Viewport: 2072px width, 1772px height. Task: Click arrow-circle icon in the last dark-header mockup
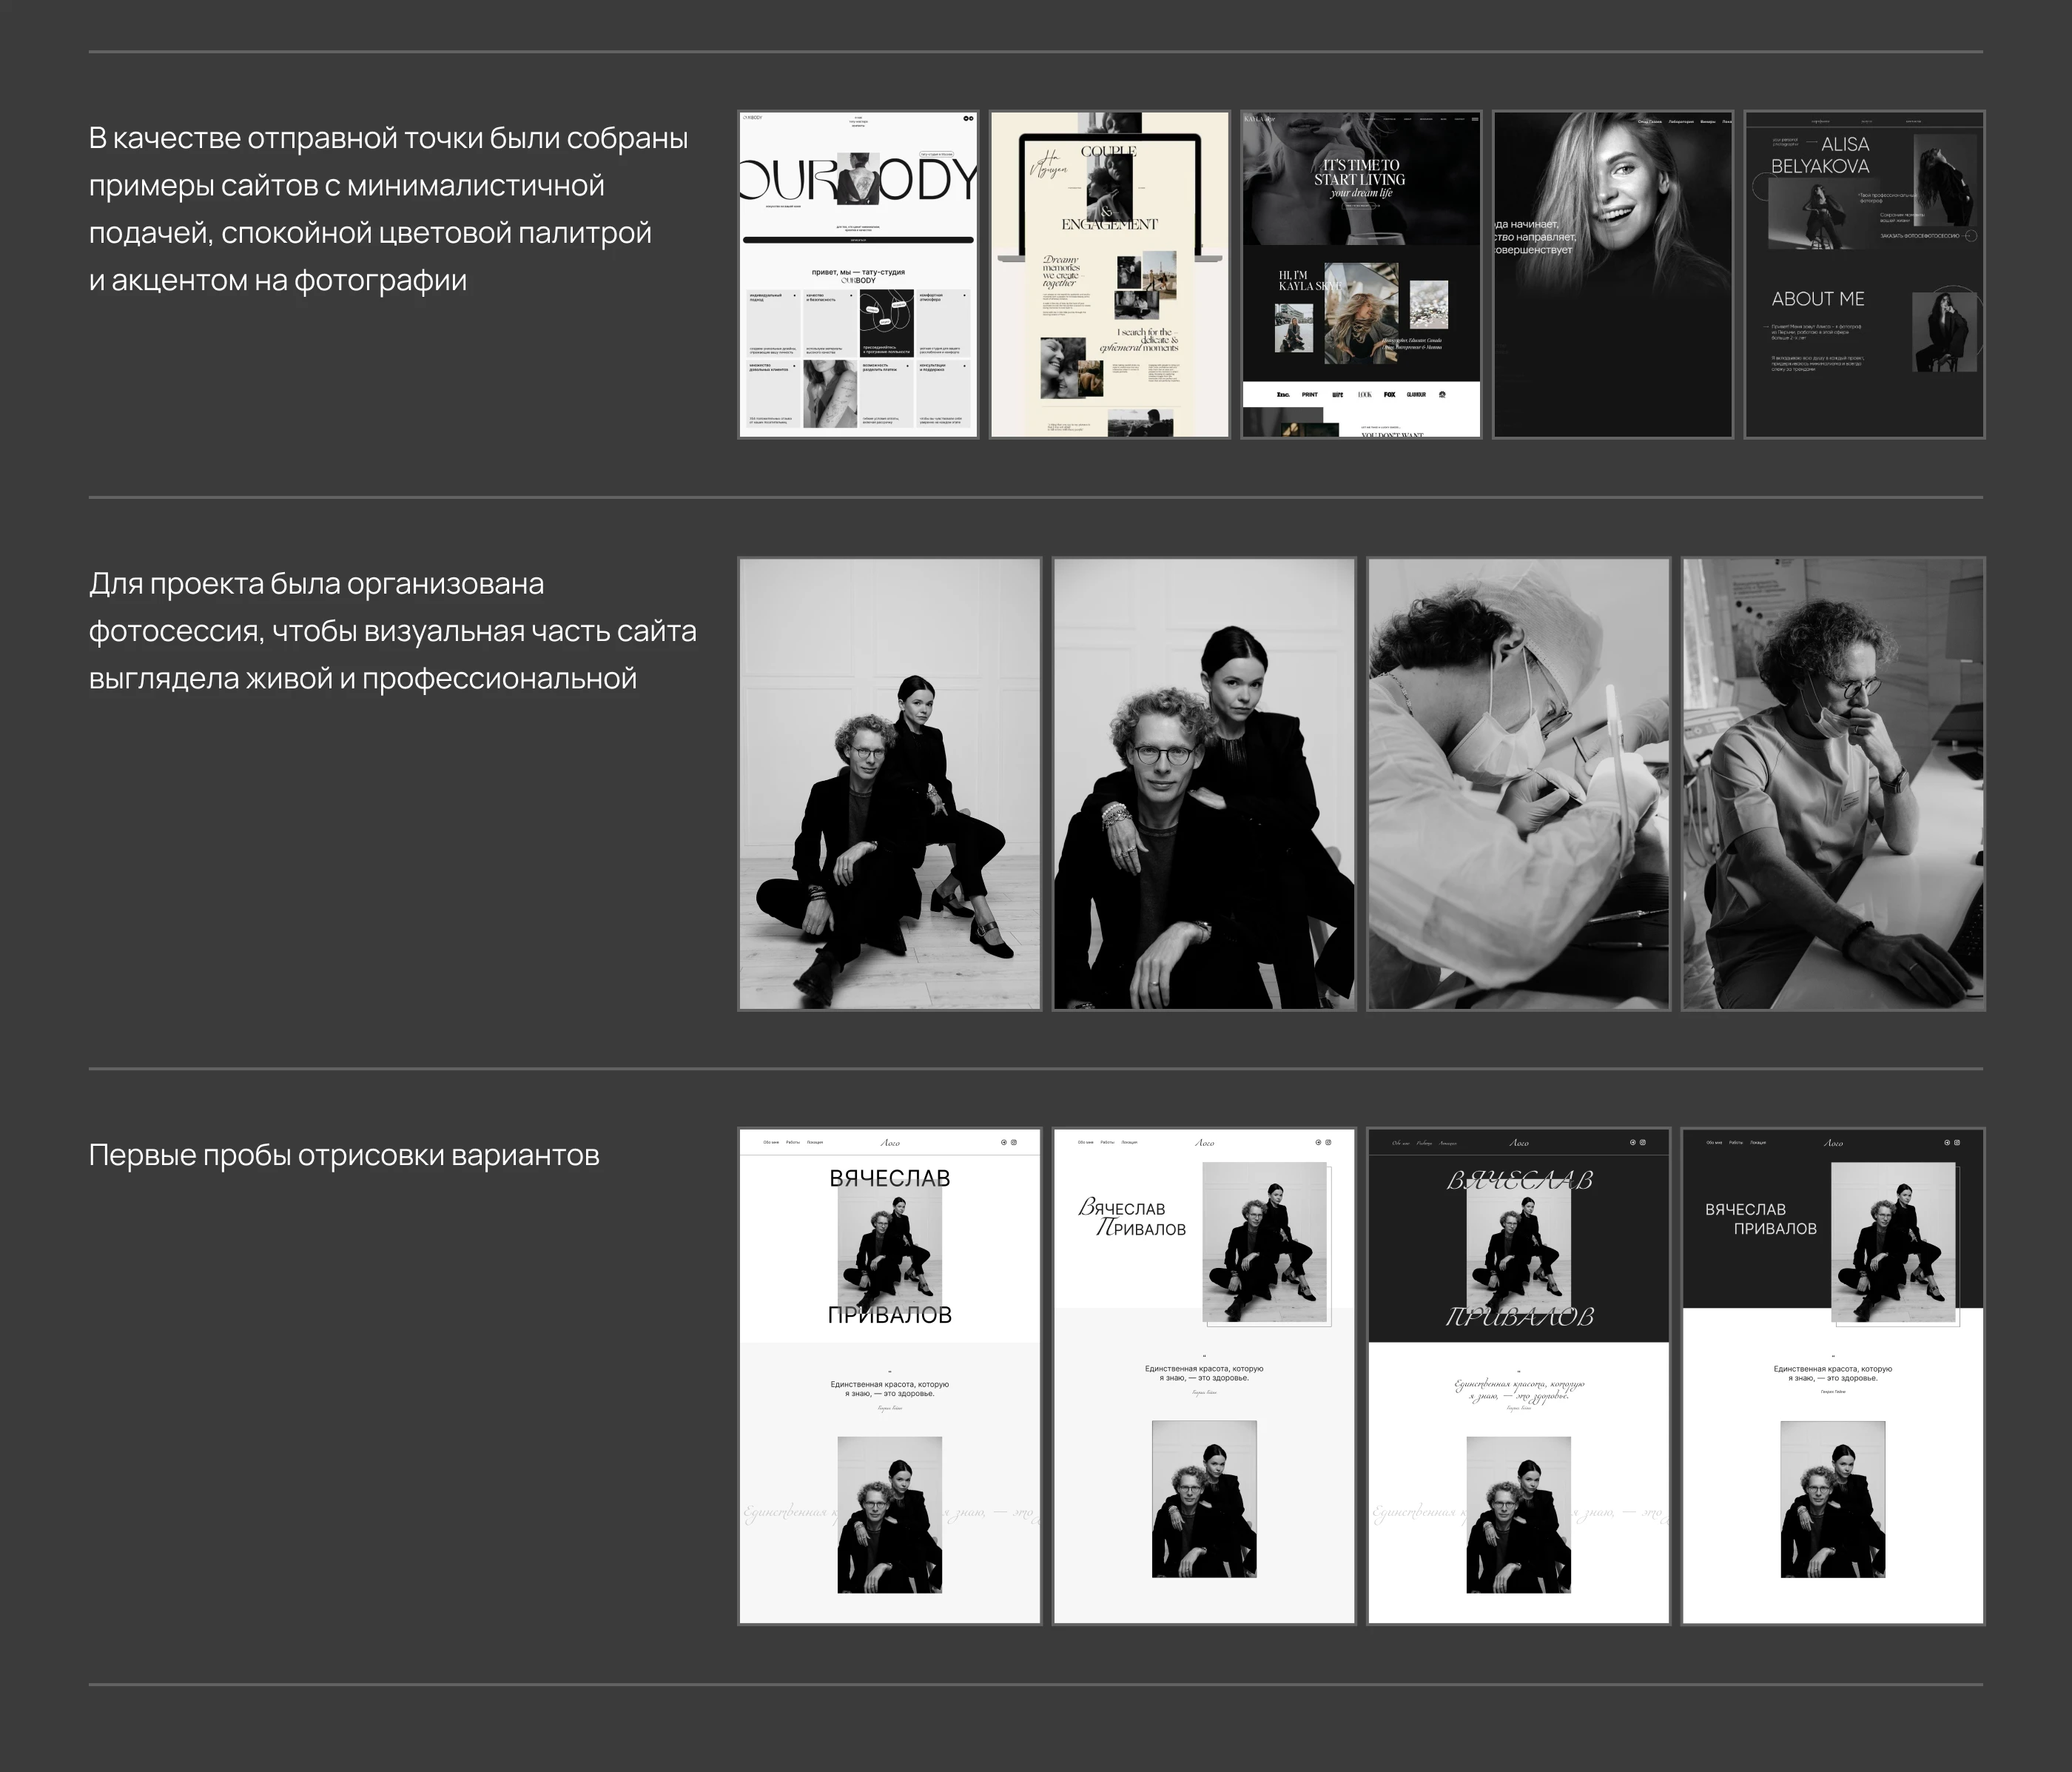(x=1947, y=1142)
